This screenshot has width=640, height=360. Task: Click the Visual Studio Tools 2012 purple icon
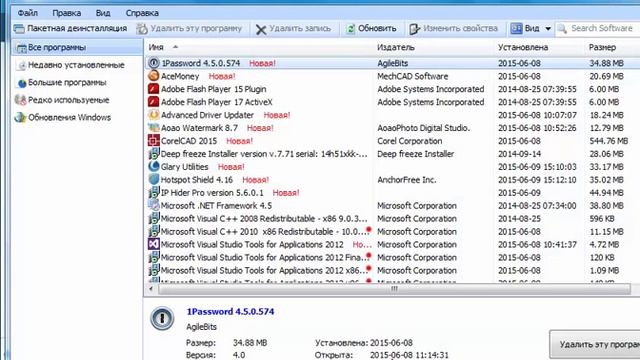point(153,244)
